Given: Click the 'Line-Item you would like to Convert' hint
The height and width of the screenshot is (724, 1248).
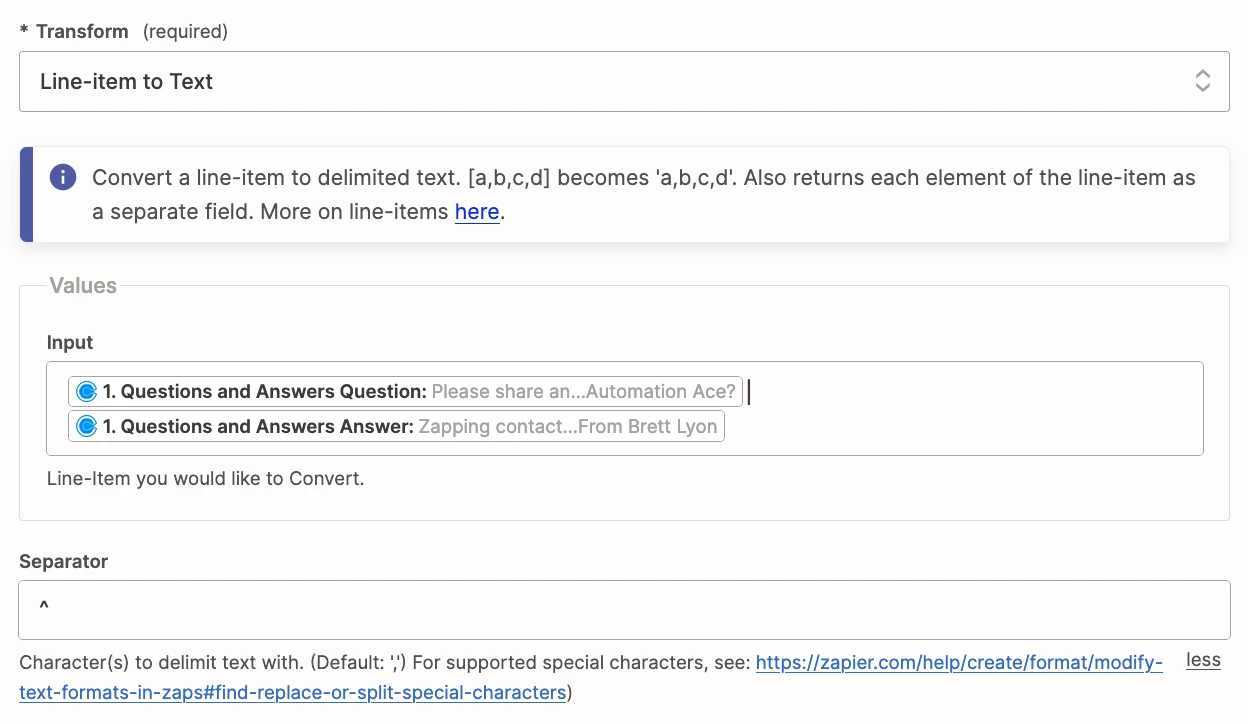Looking at the screenshot, I should 205,478.
